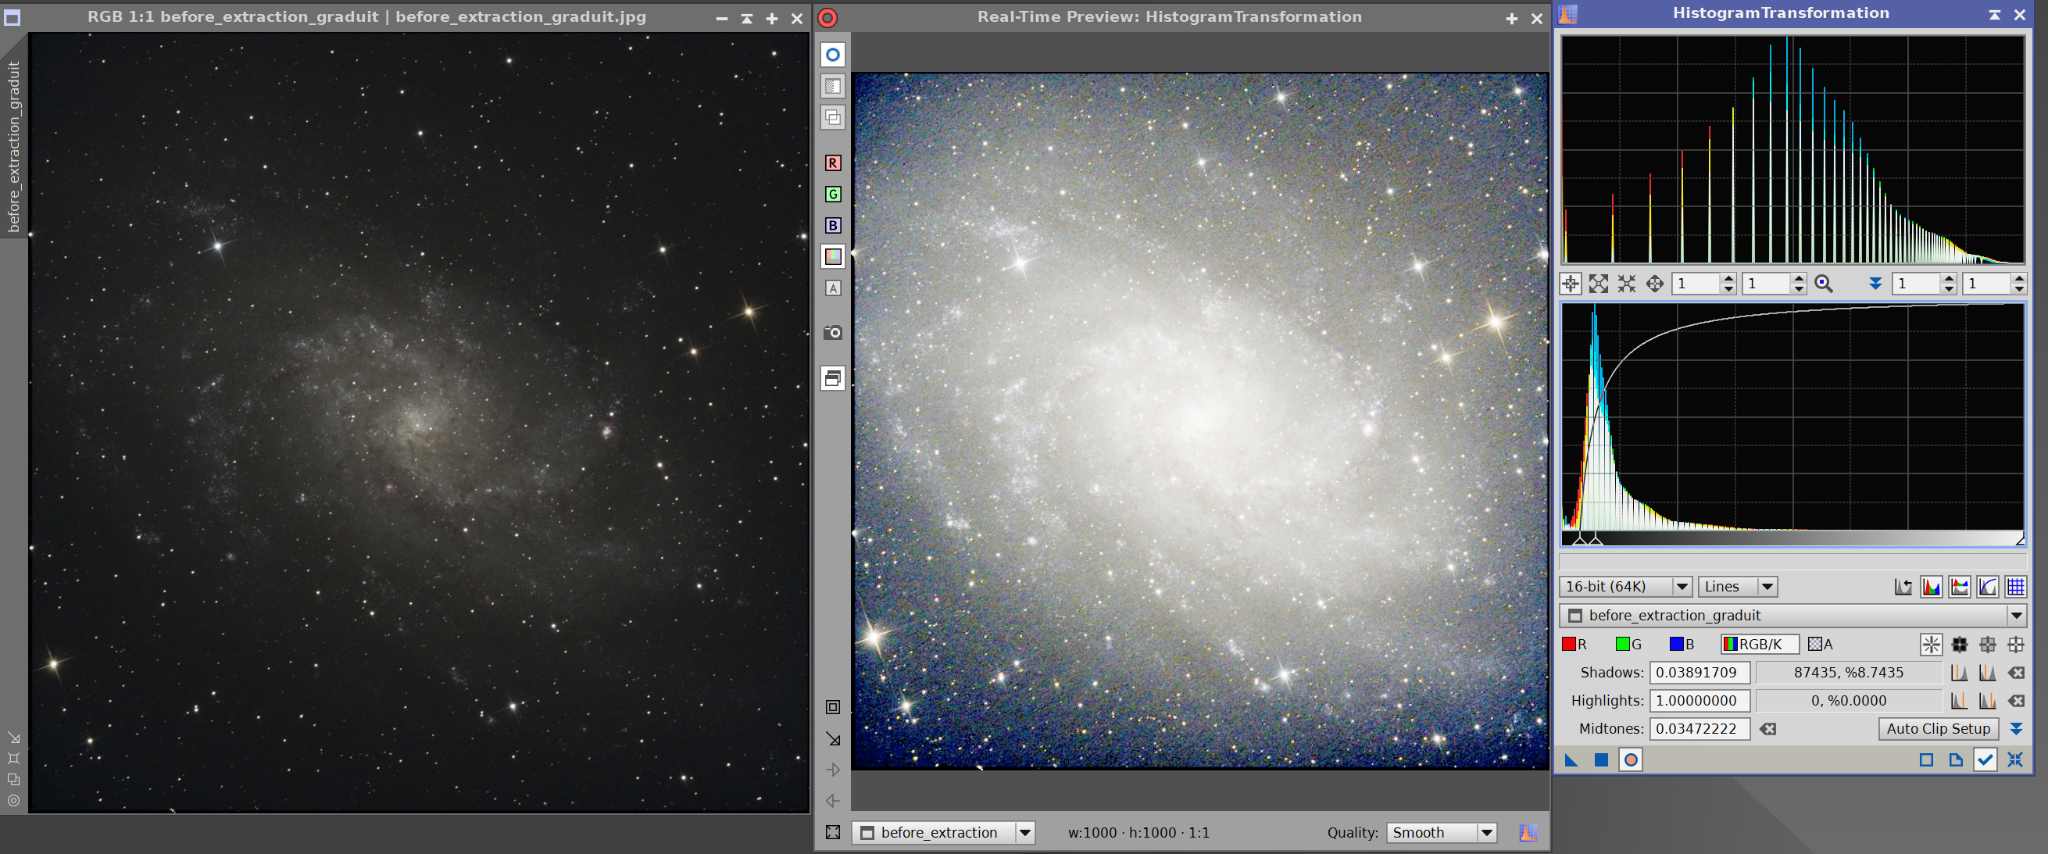
Task: Toggle show output histogram icon
Action: click(1959, 587)
